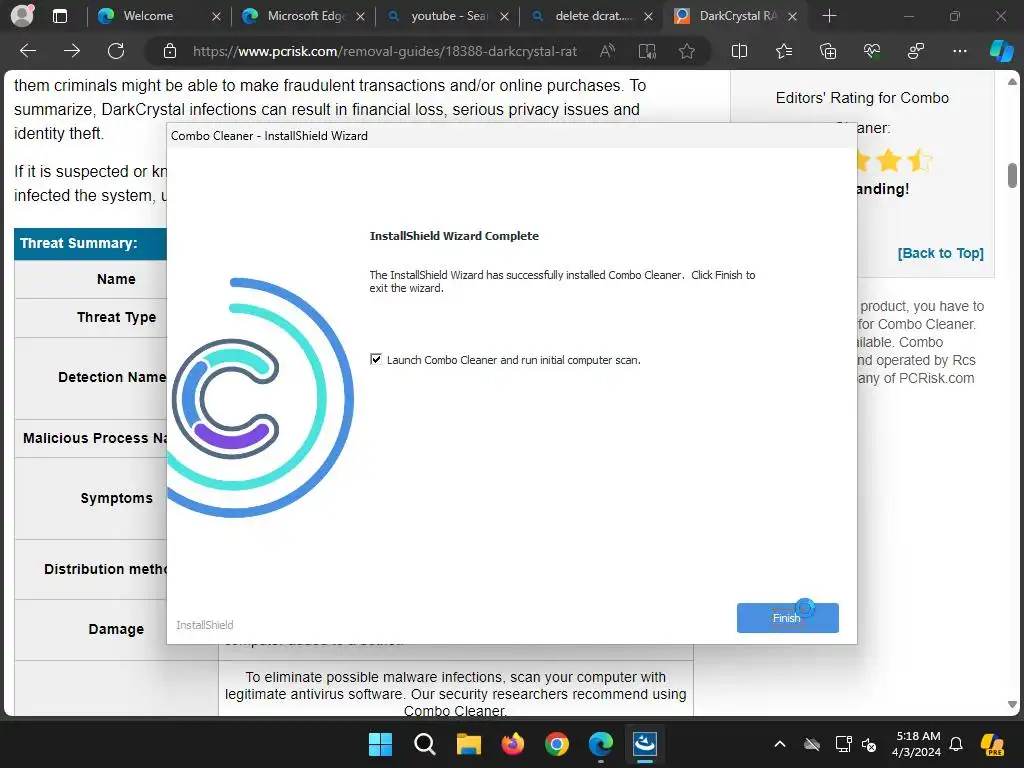This screenshot has height=768, width=1024.
Task: Refresh the current page
Action: (116, 51)
